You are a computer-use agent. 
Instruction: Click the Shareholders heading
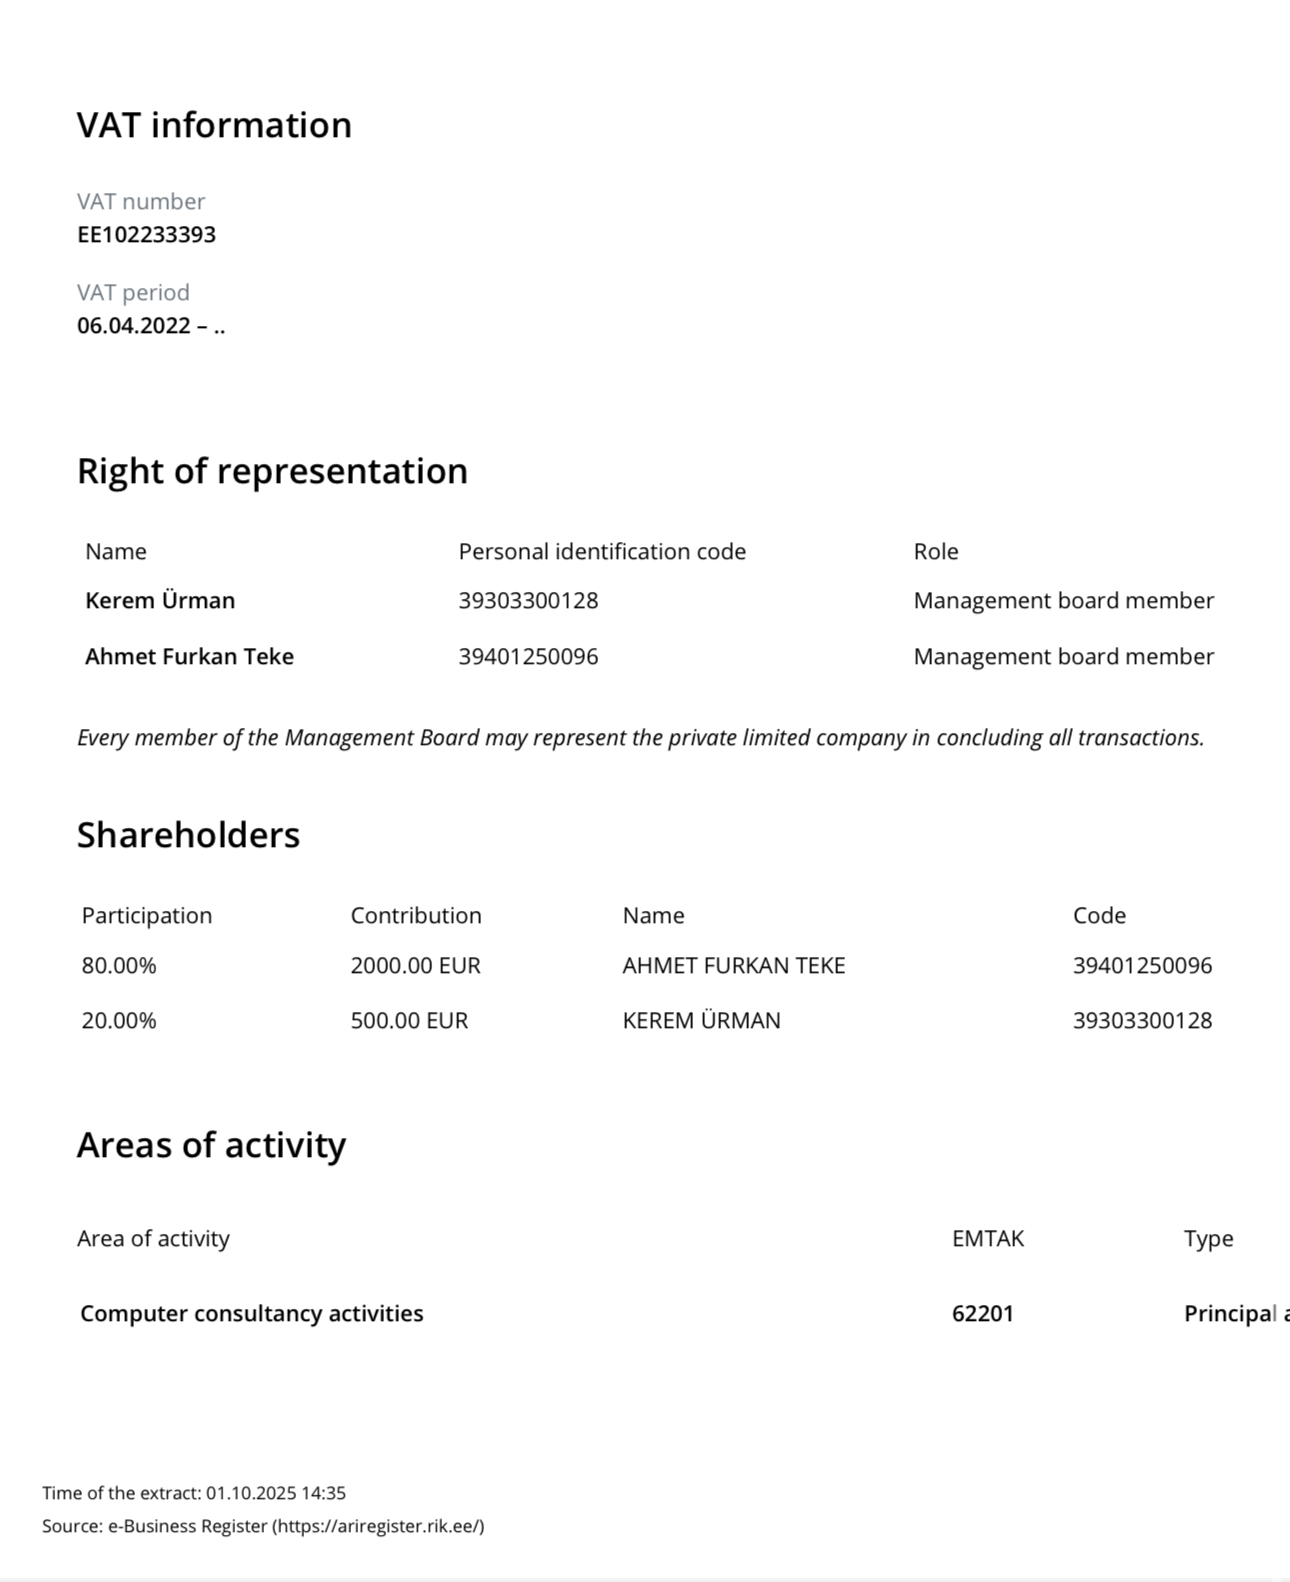coord(188,835)
